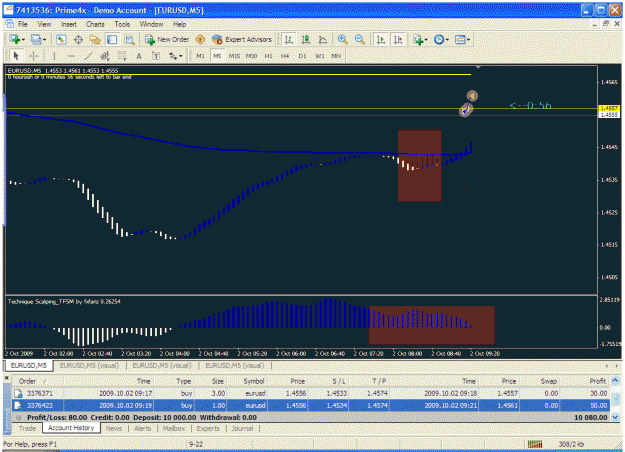Open the Charts menu
625x452 pixels.
95,24
